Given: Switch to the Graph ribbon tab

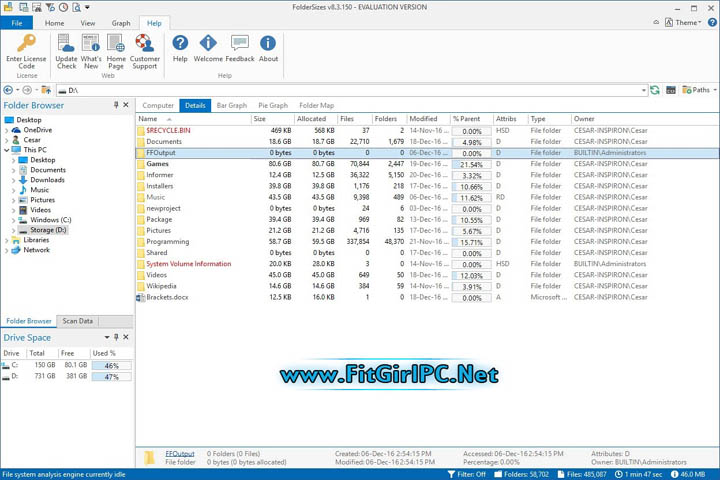Looking at the screenshot, I should (x=120, y=23).
